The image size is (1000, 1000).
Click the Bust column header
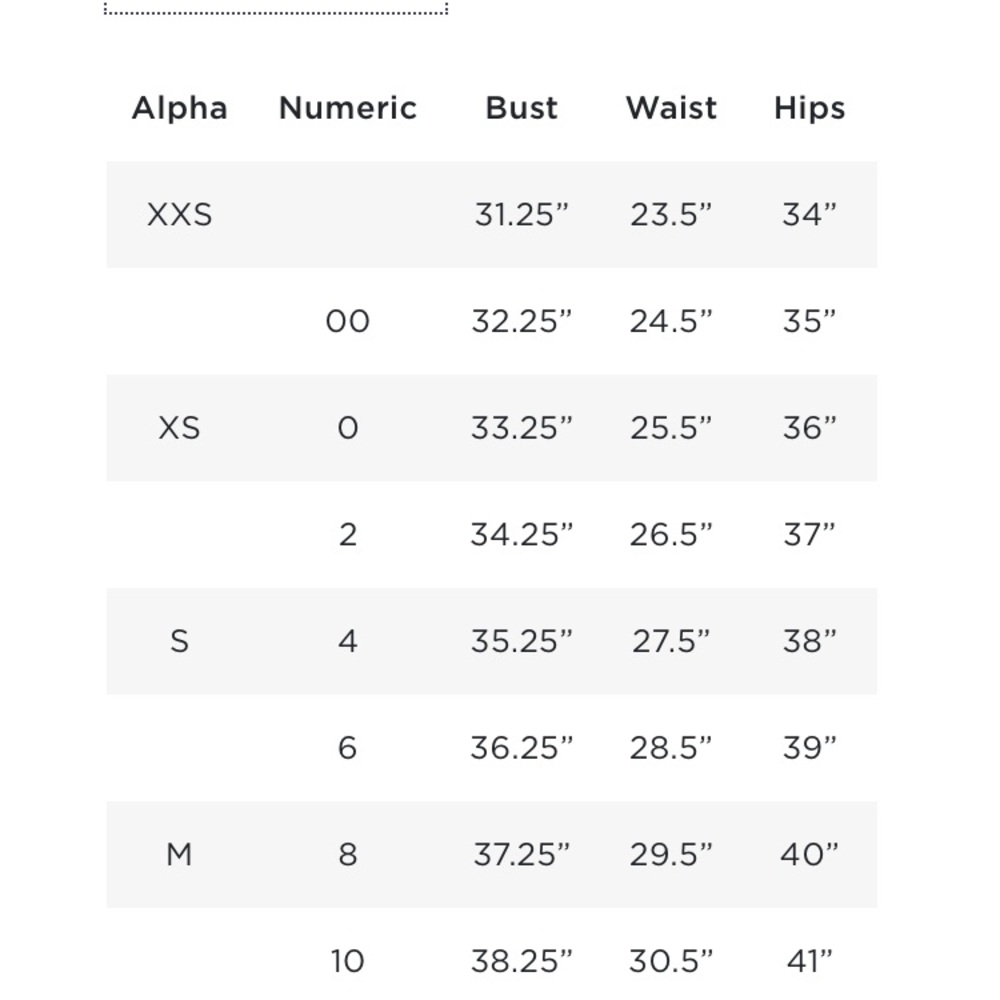521,108
